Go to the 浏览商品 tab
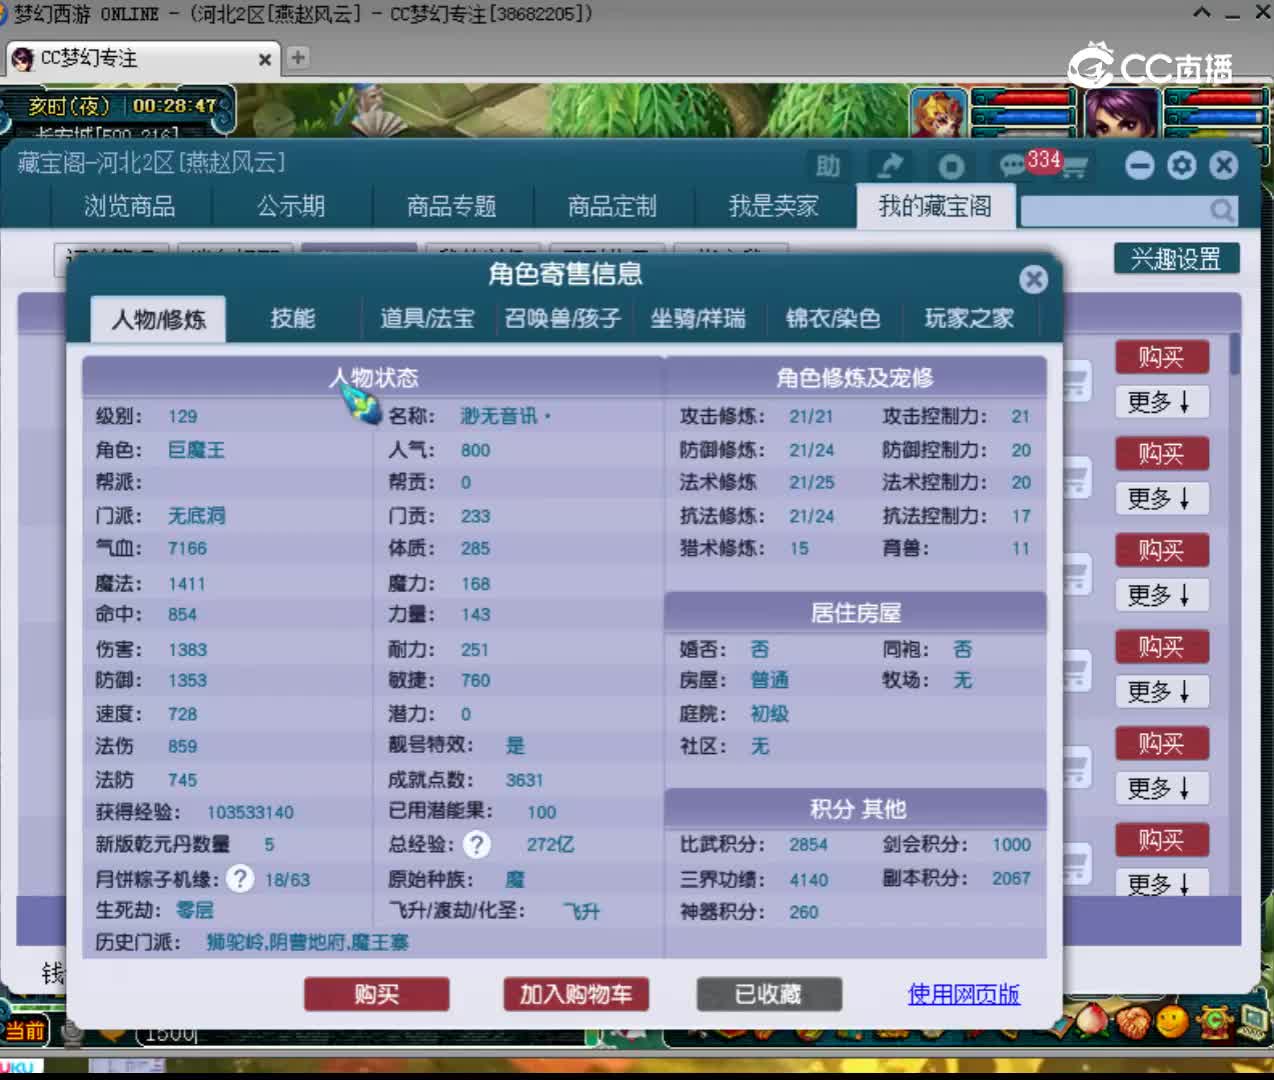 (x=130, y=206)
